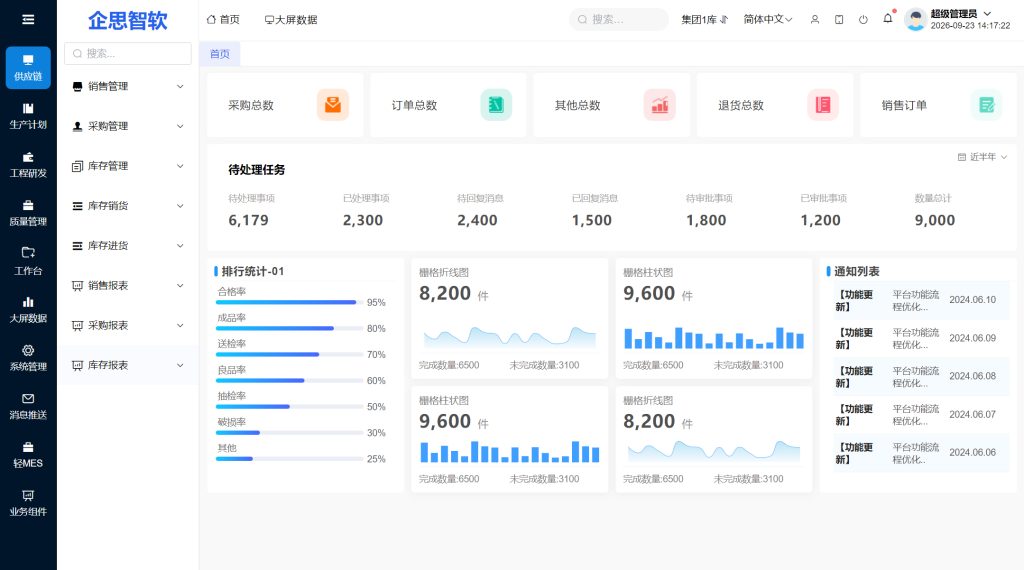Click the 破损率 30% progress bar
This screenshot has height=570, width=1024.
click(x=290, y=433)
